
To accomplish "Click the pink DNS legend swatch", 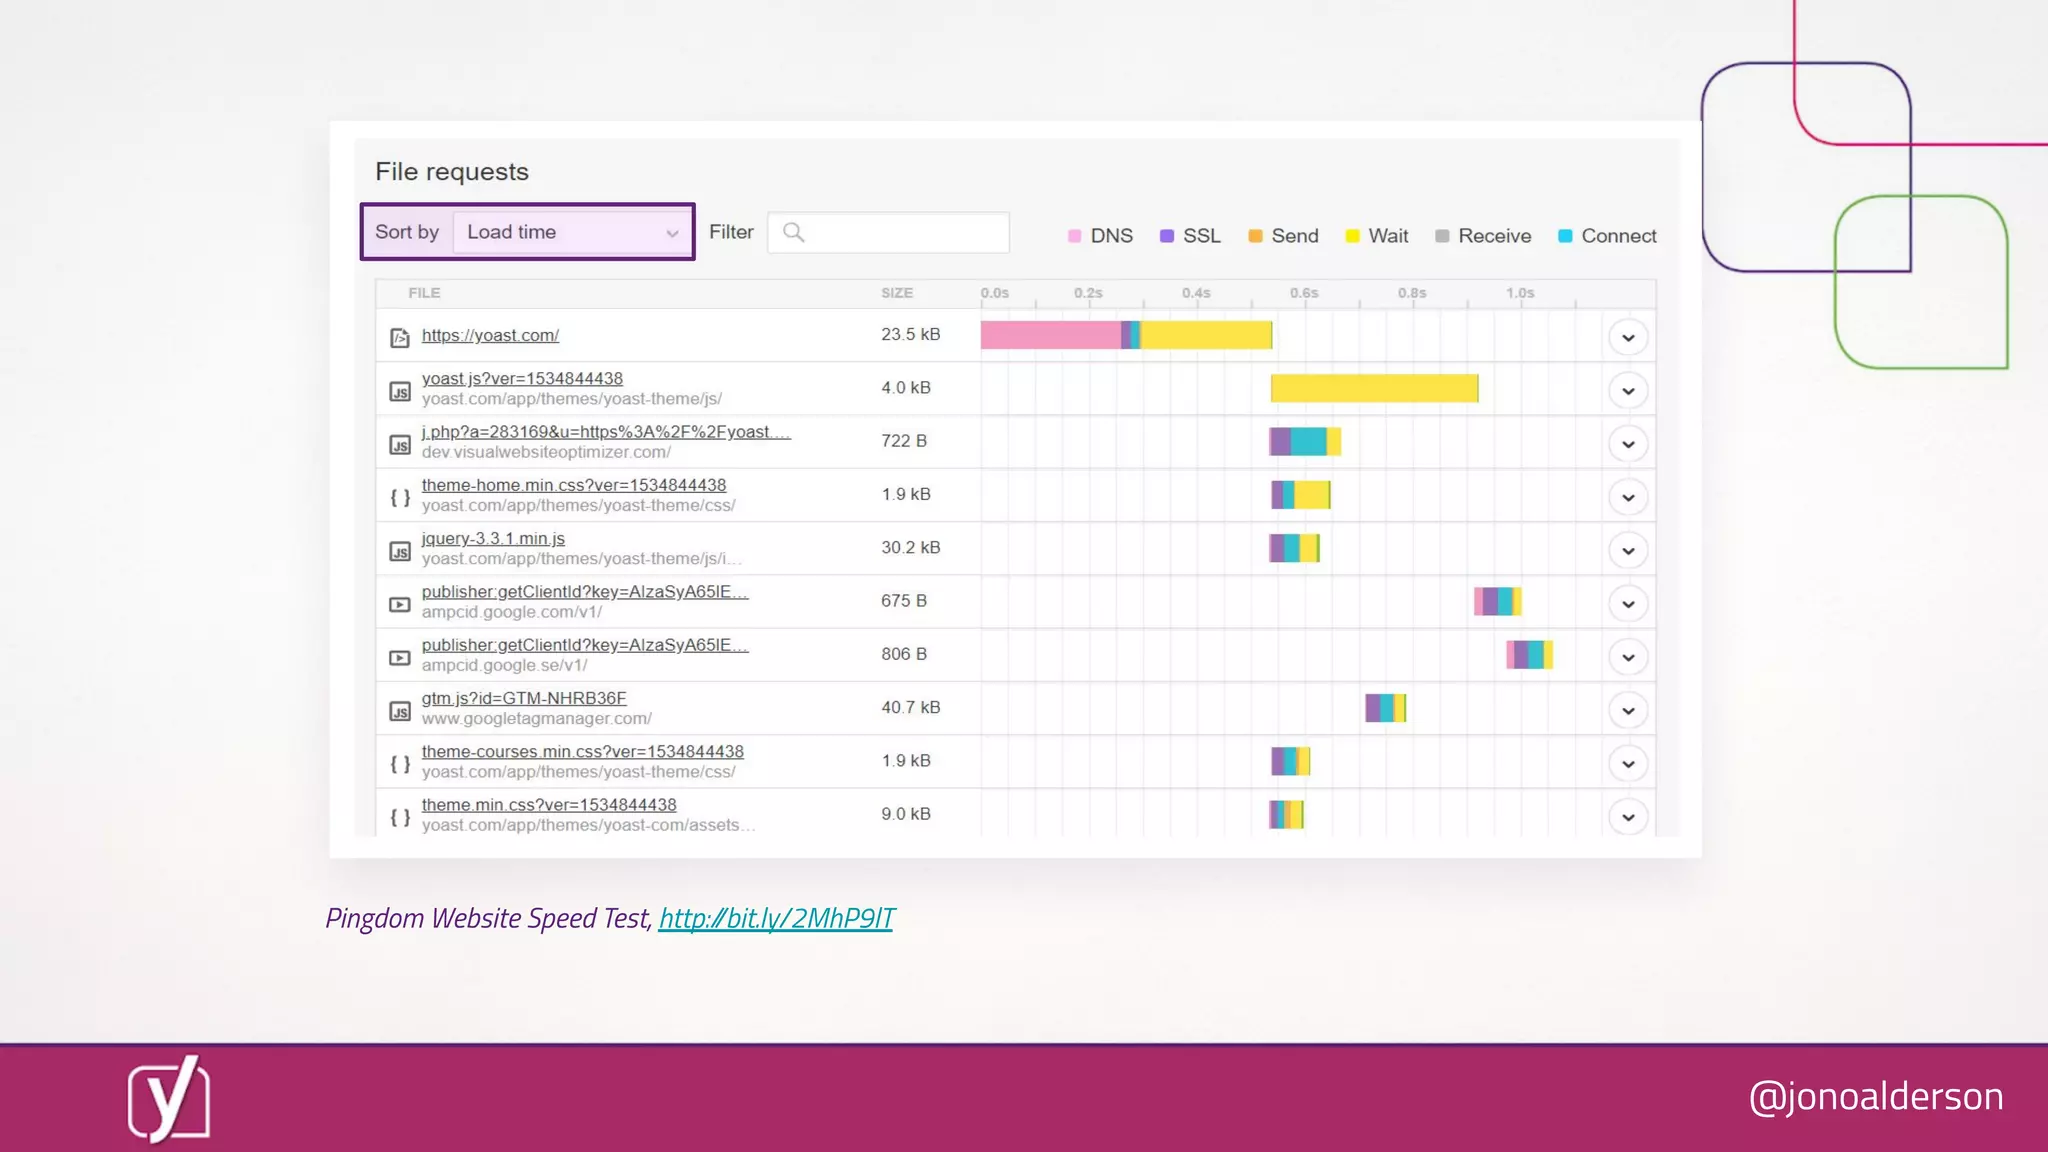I will click(x=1075, y=236).
